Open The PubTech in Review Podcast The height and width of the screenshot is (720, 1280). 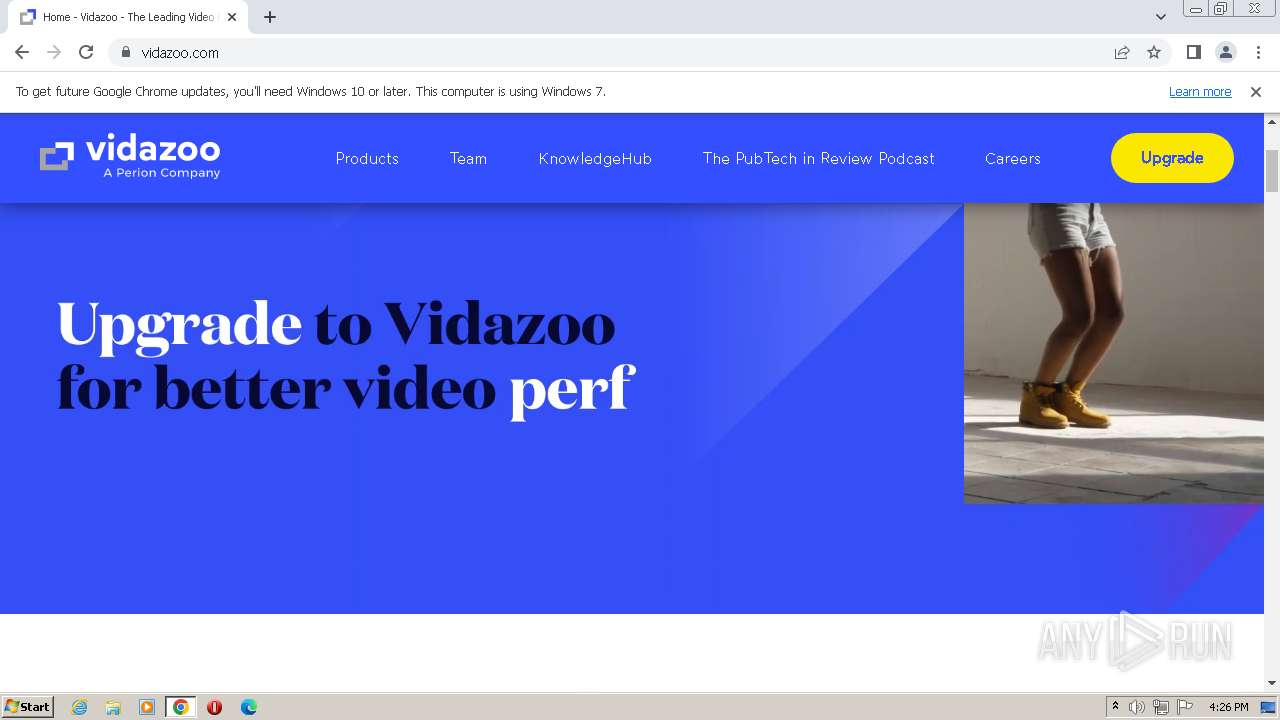818,158
